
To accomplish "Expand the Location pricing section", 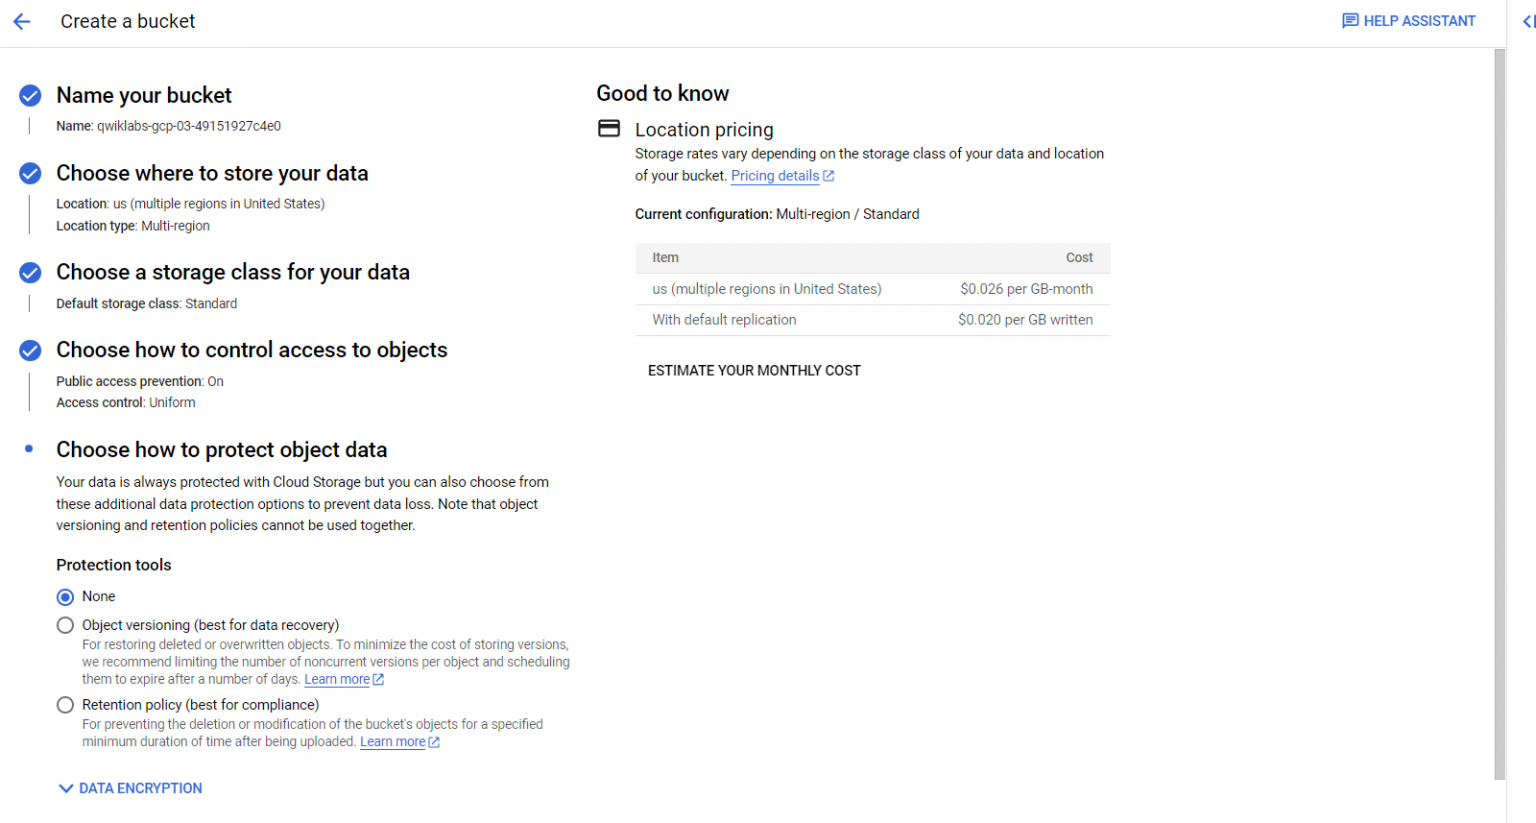I will tap(704, 129).
